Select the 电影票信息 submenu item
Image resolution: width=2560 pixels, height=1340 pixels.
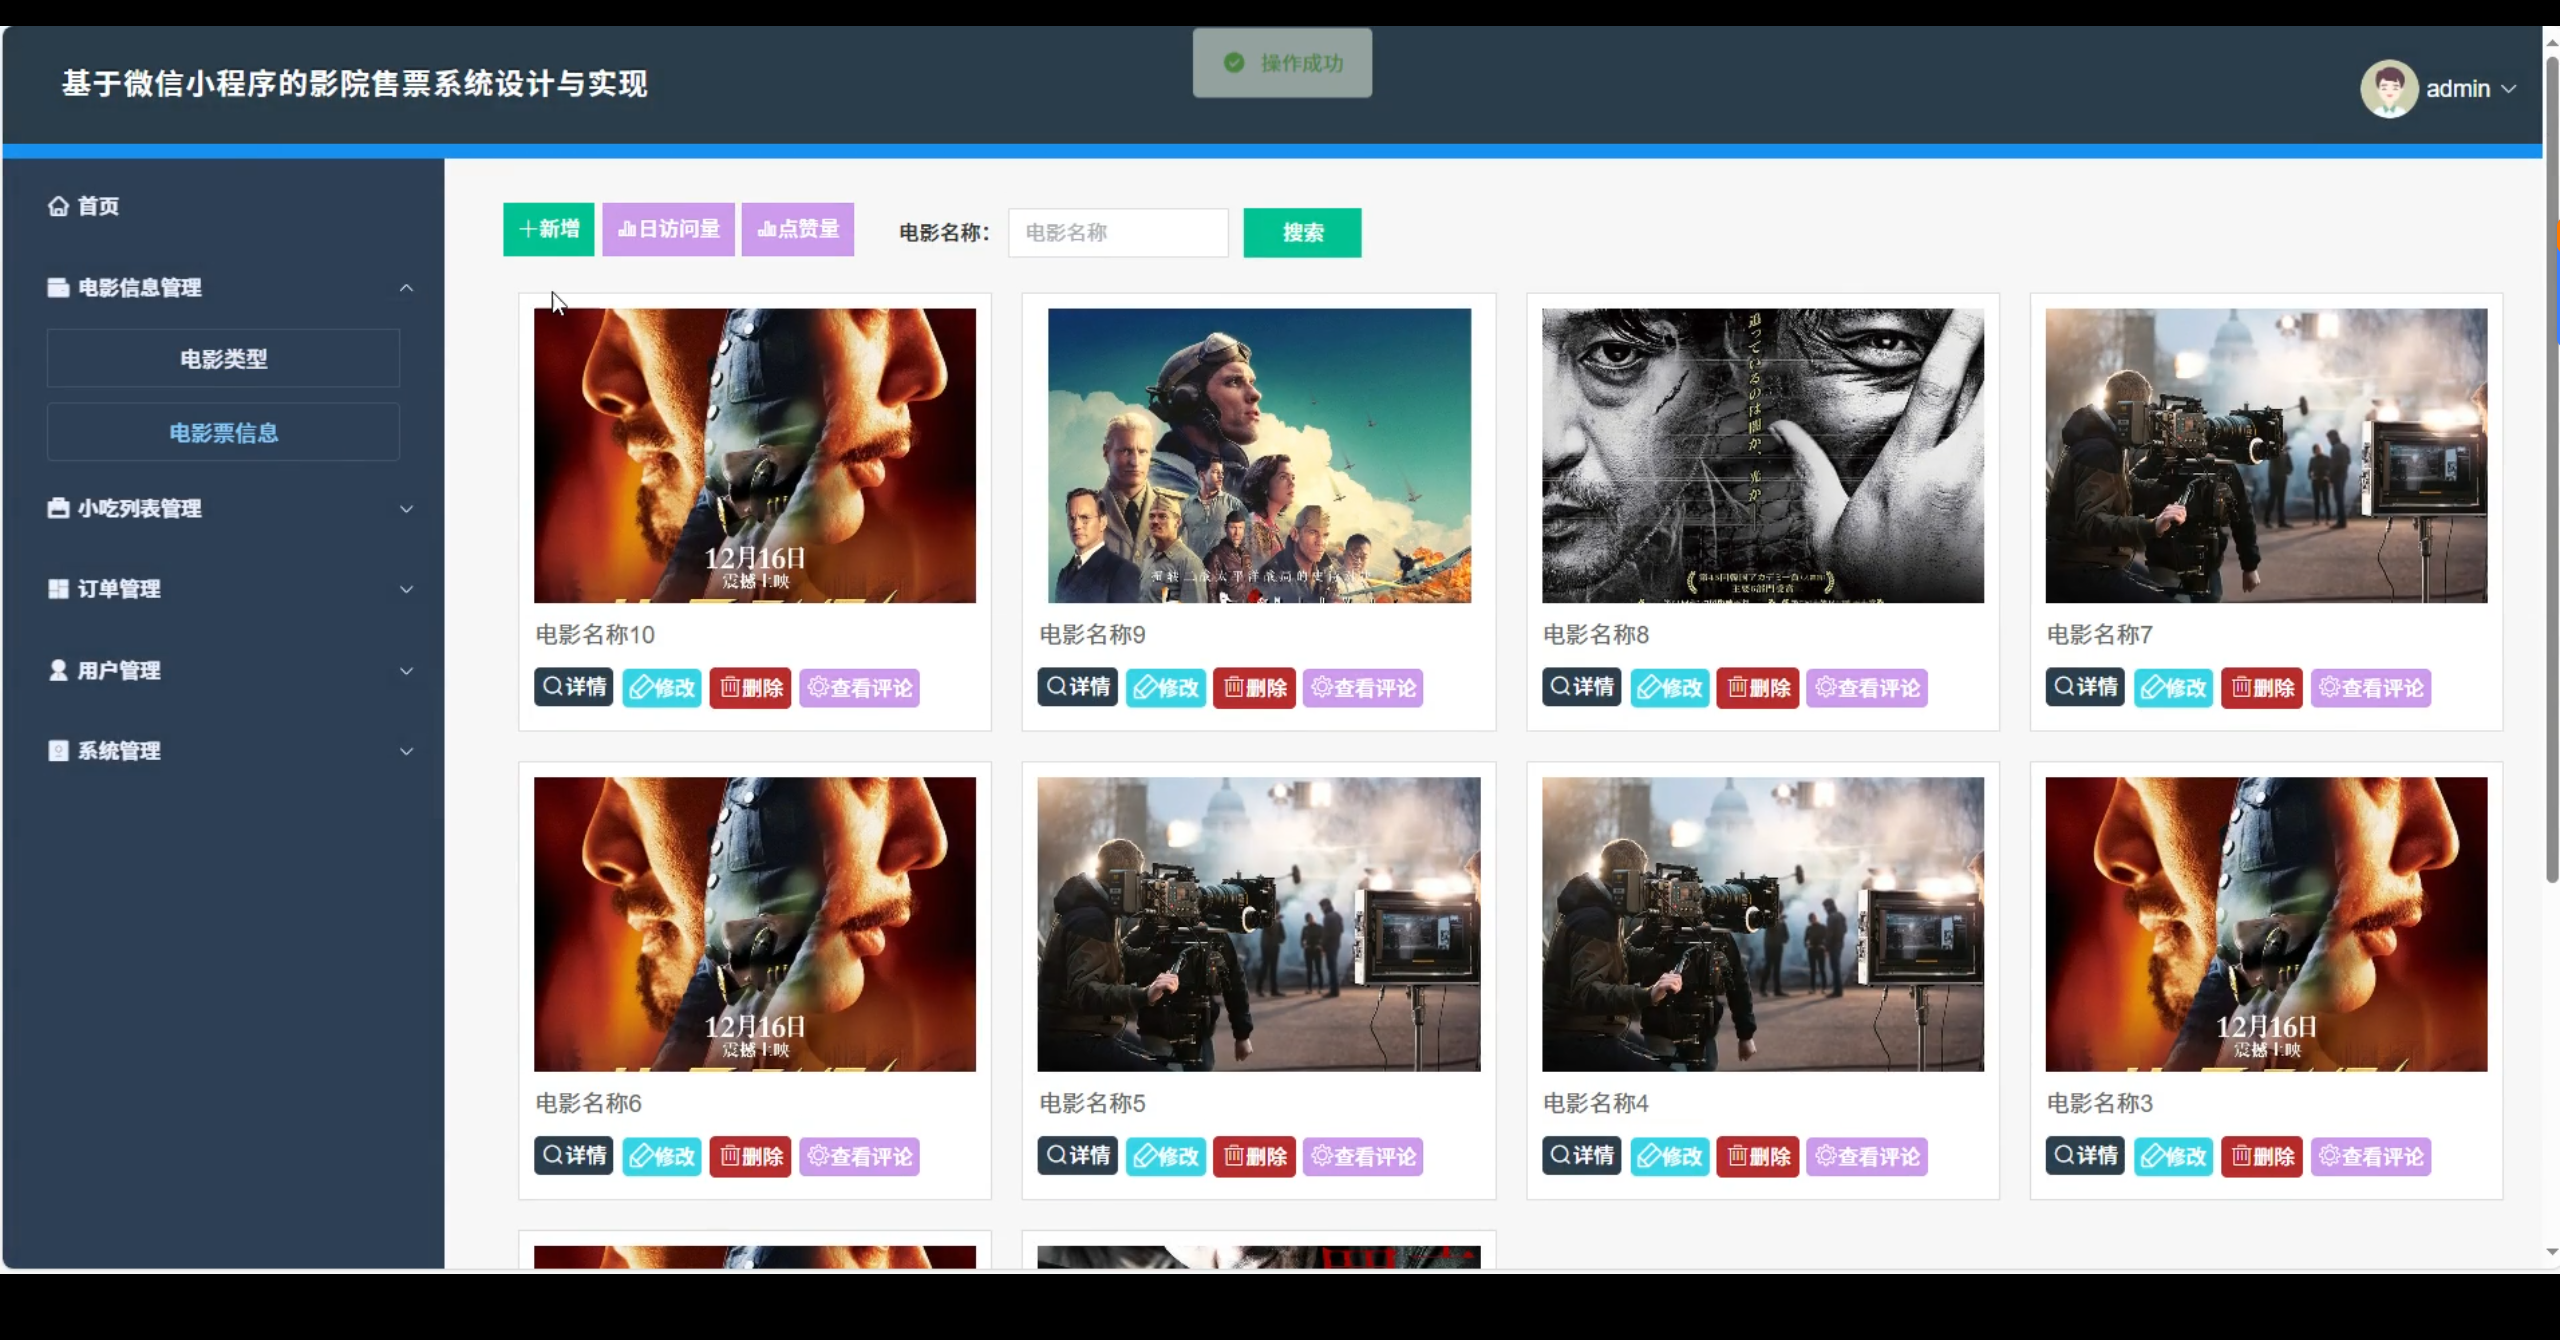point(223,432)
